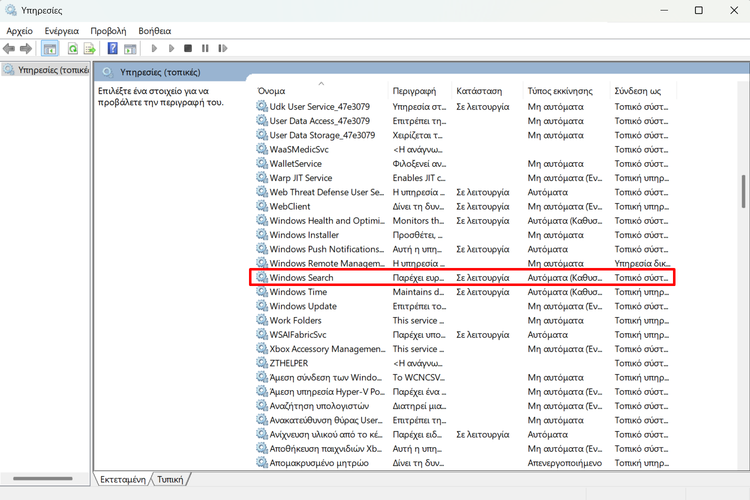
Task: Click the Stop Service square icon
Action: (188, 48)
